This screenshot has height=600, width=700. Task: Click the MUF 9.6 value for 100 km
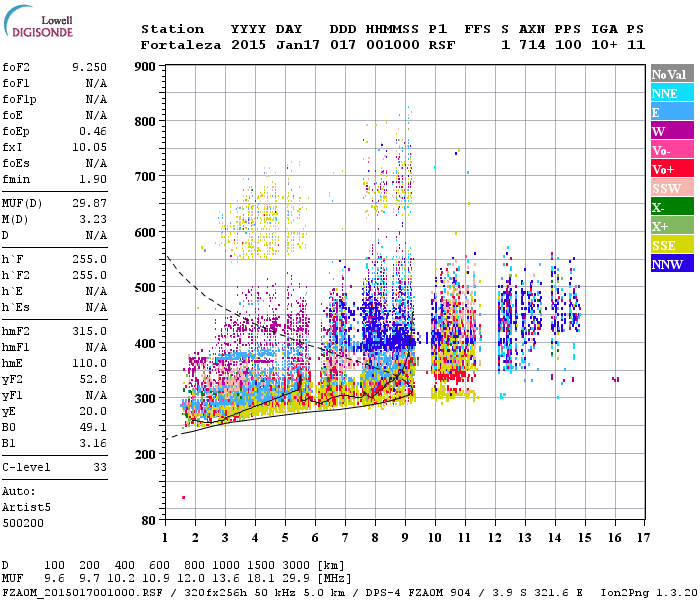[54, 579]
